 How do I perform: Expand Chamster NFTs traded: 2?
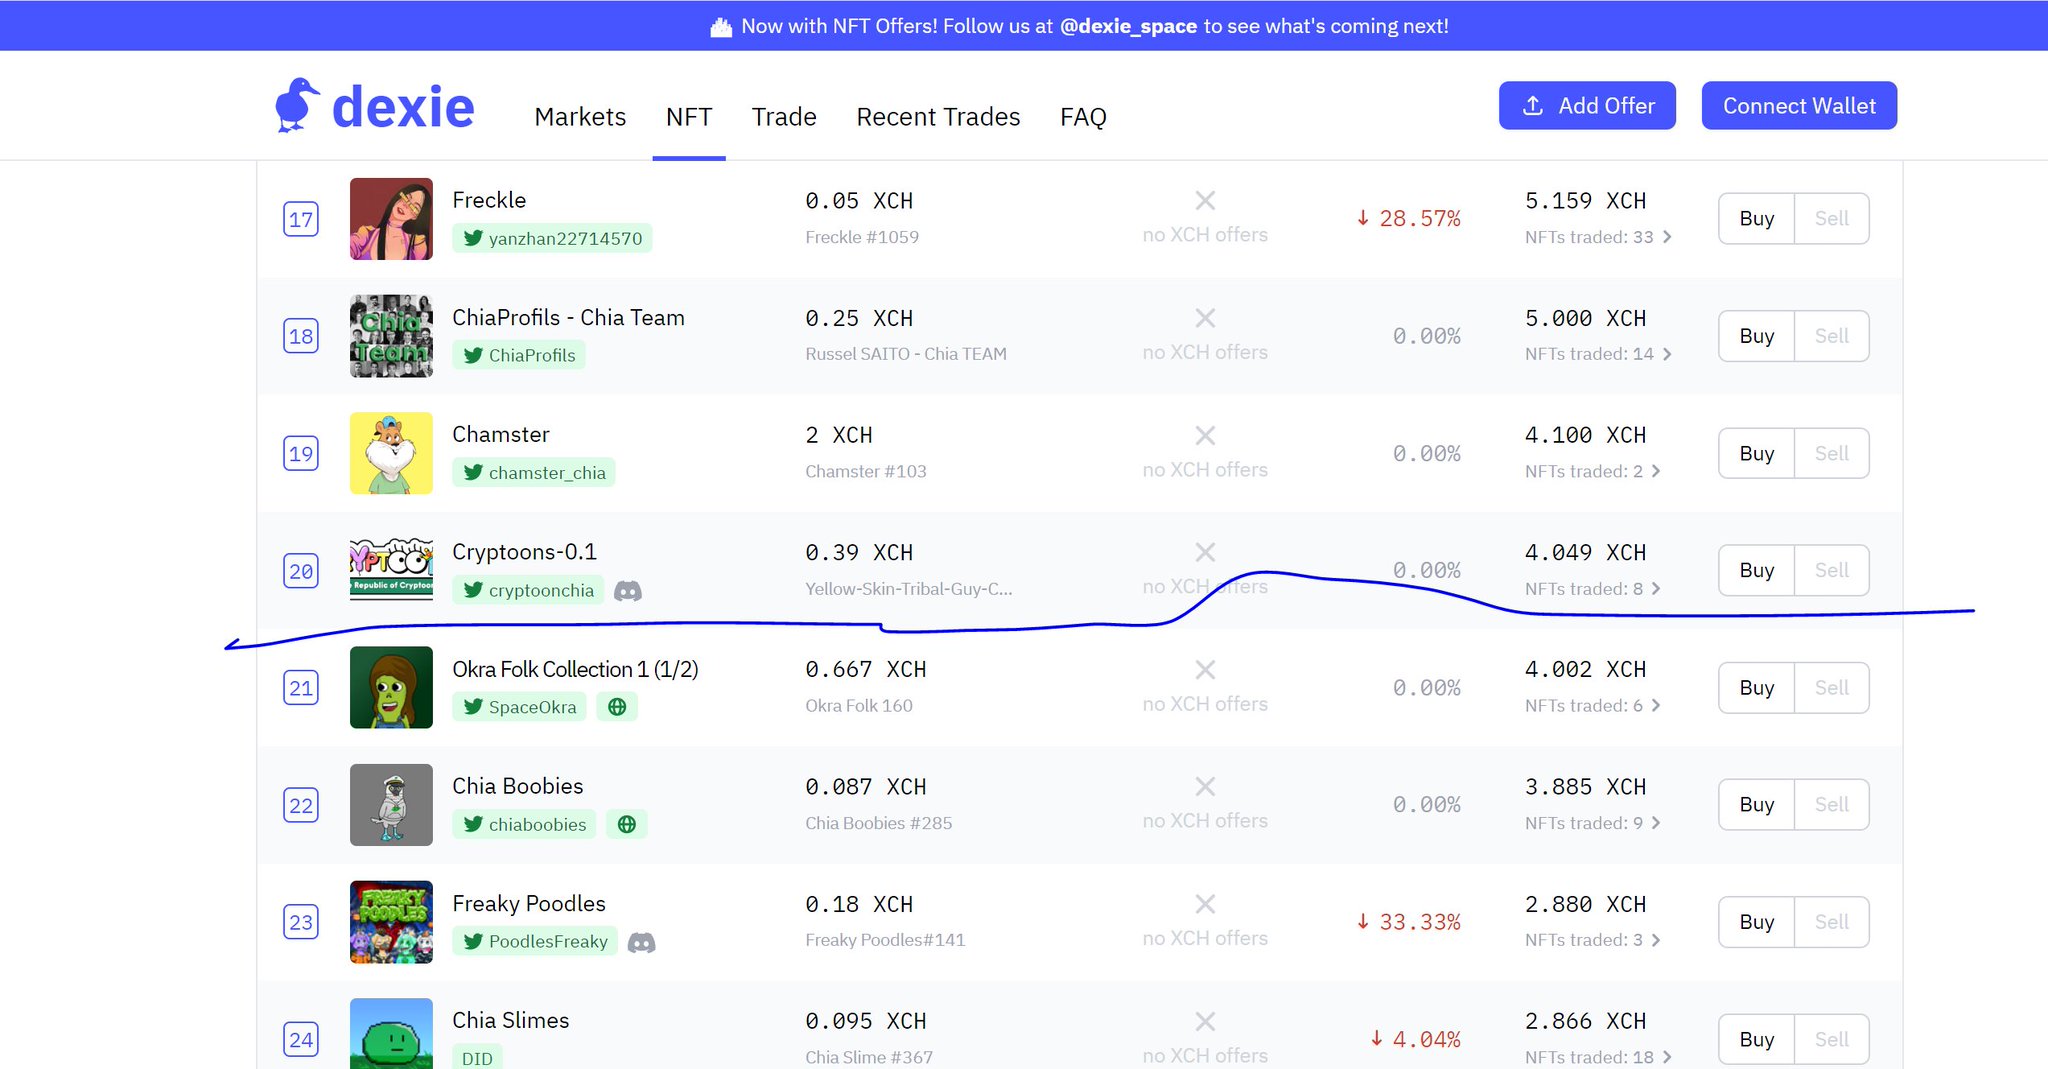coord(1593,471)
